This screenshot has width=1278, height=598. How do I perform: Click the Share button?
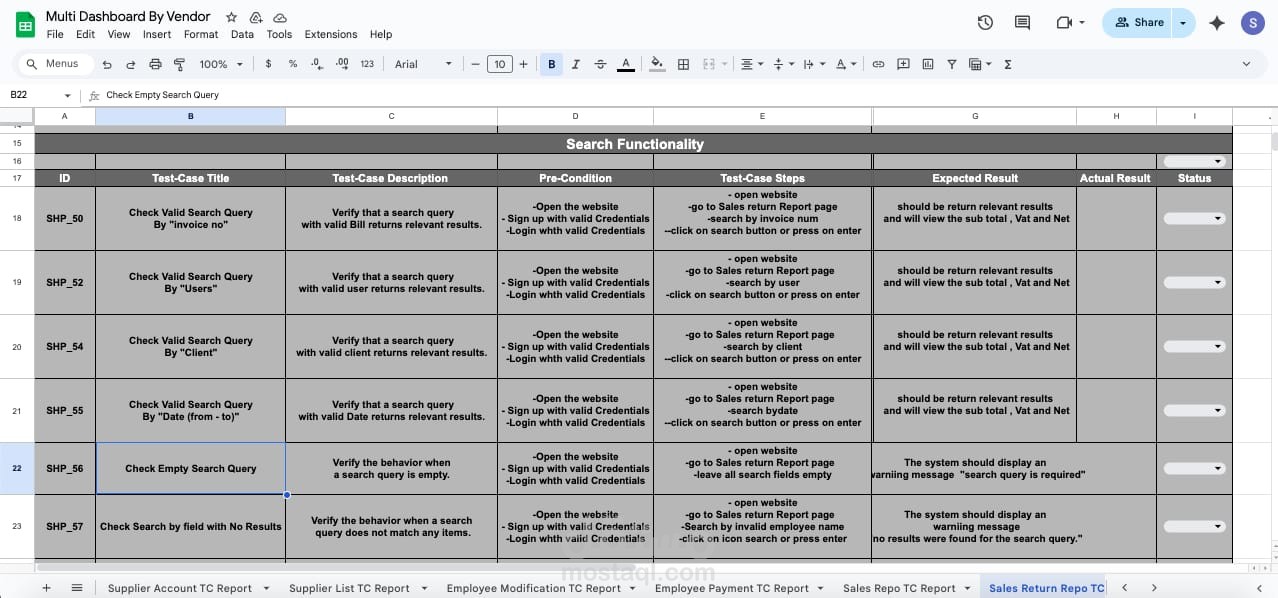point(1139,23)
